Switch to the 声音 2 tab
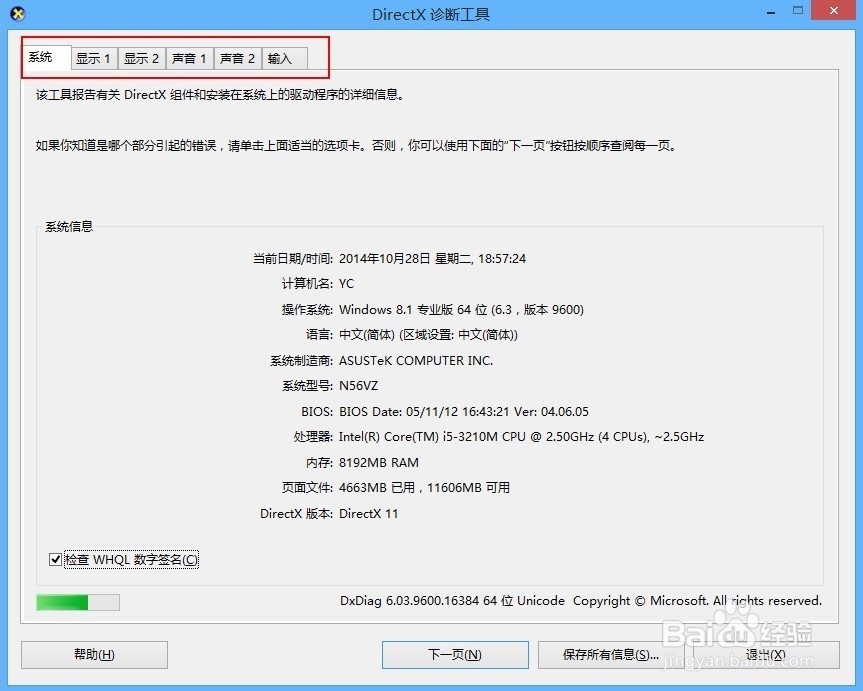 237,58
